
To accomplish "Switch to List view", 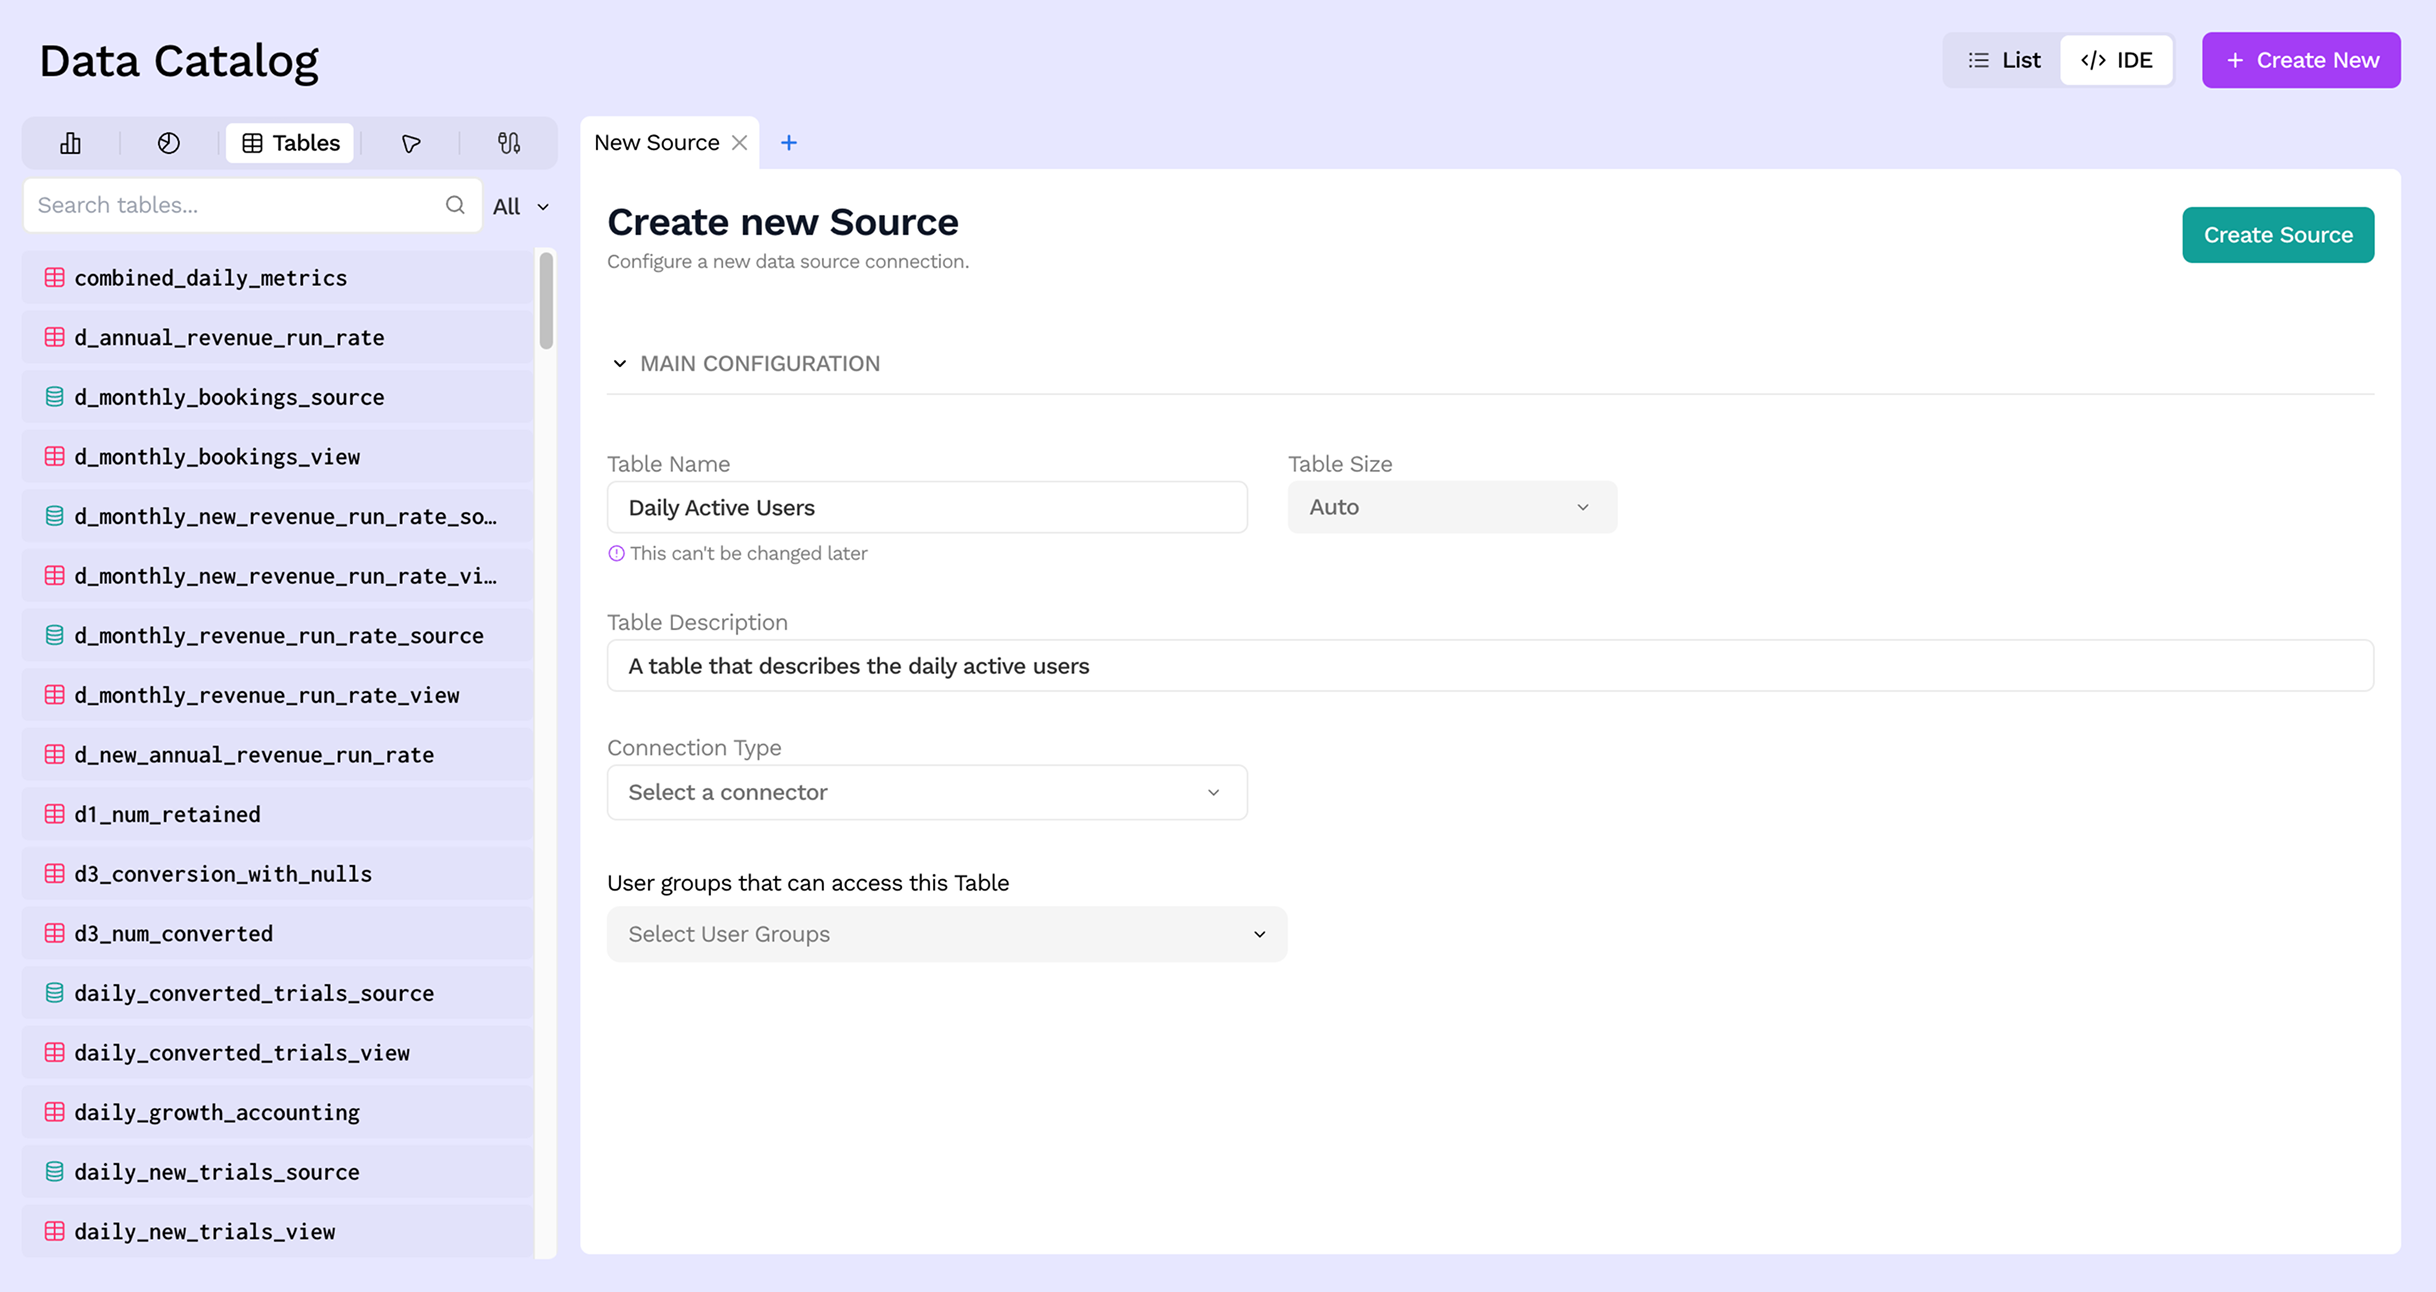I will click(2004, 60).
